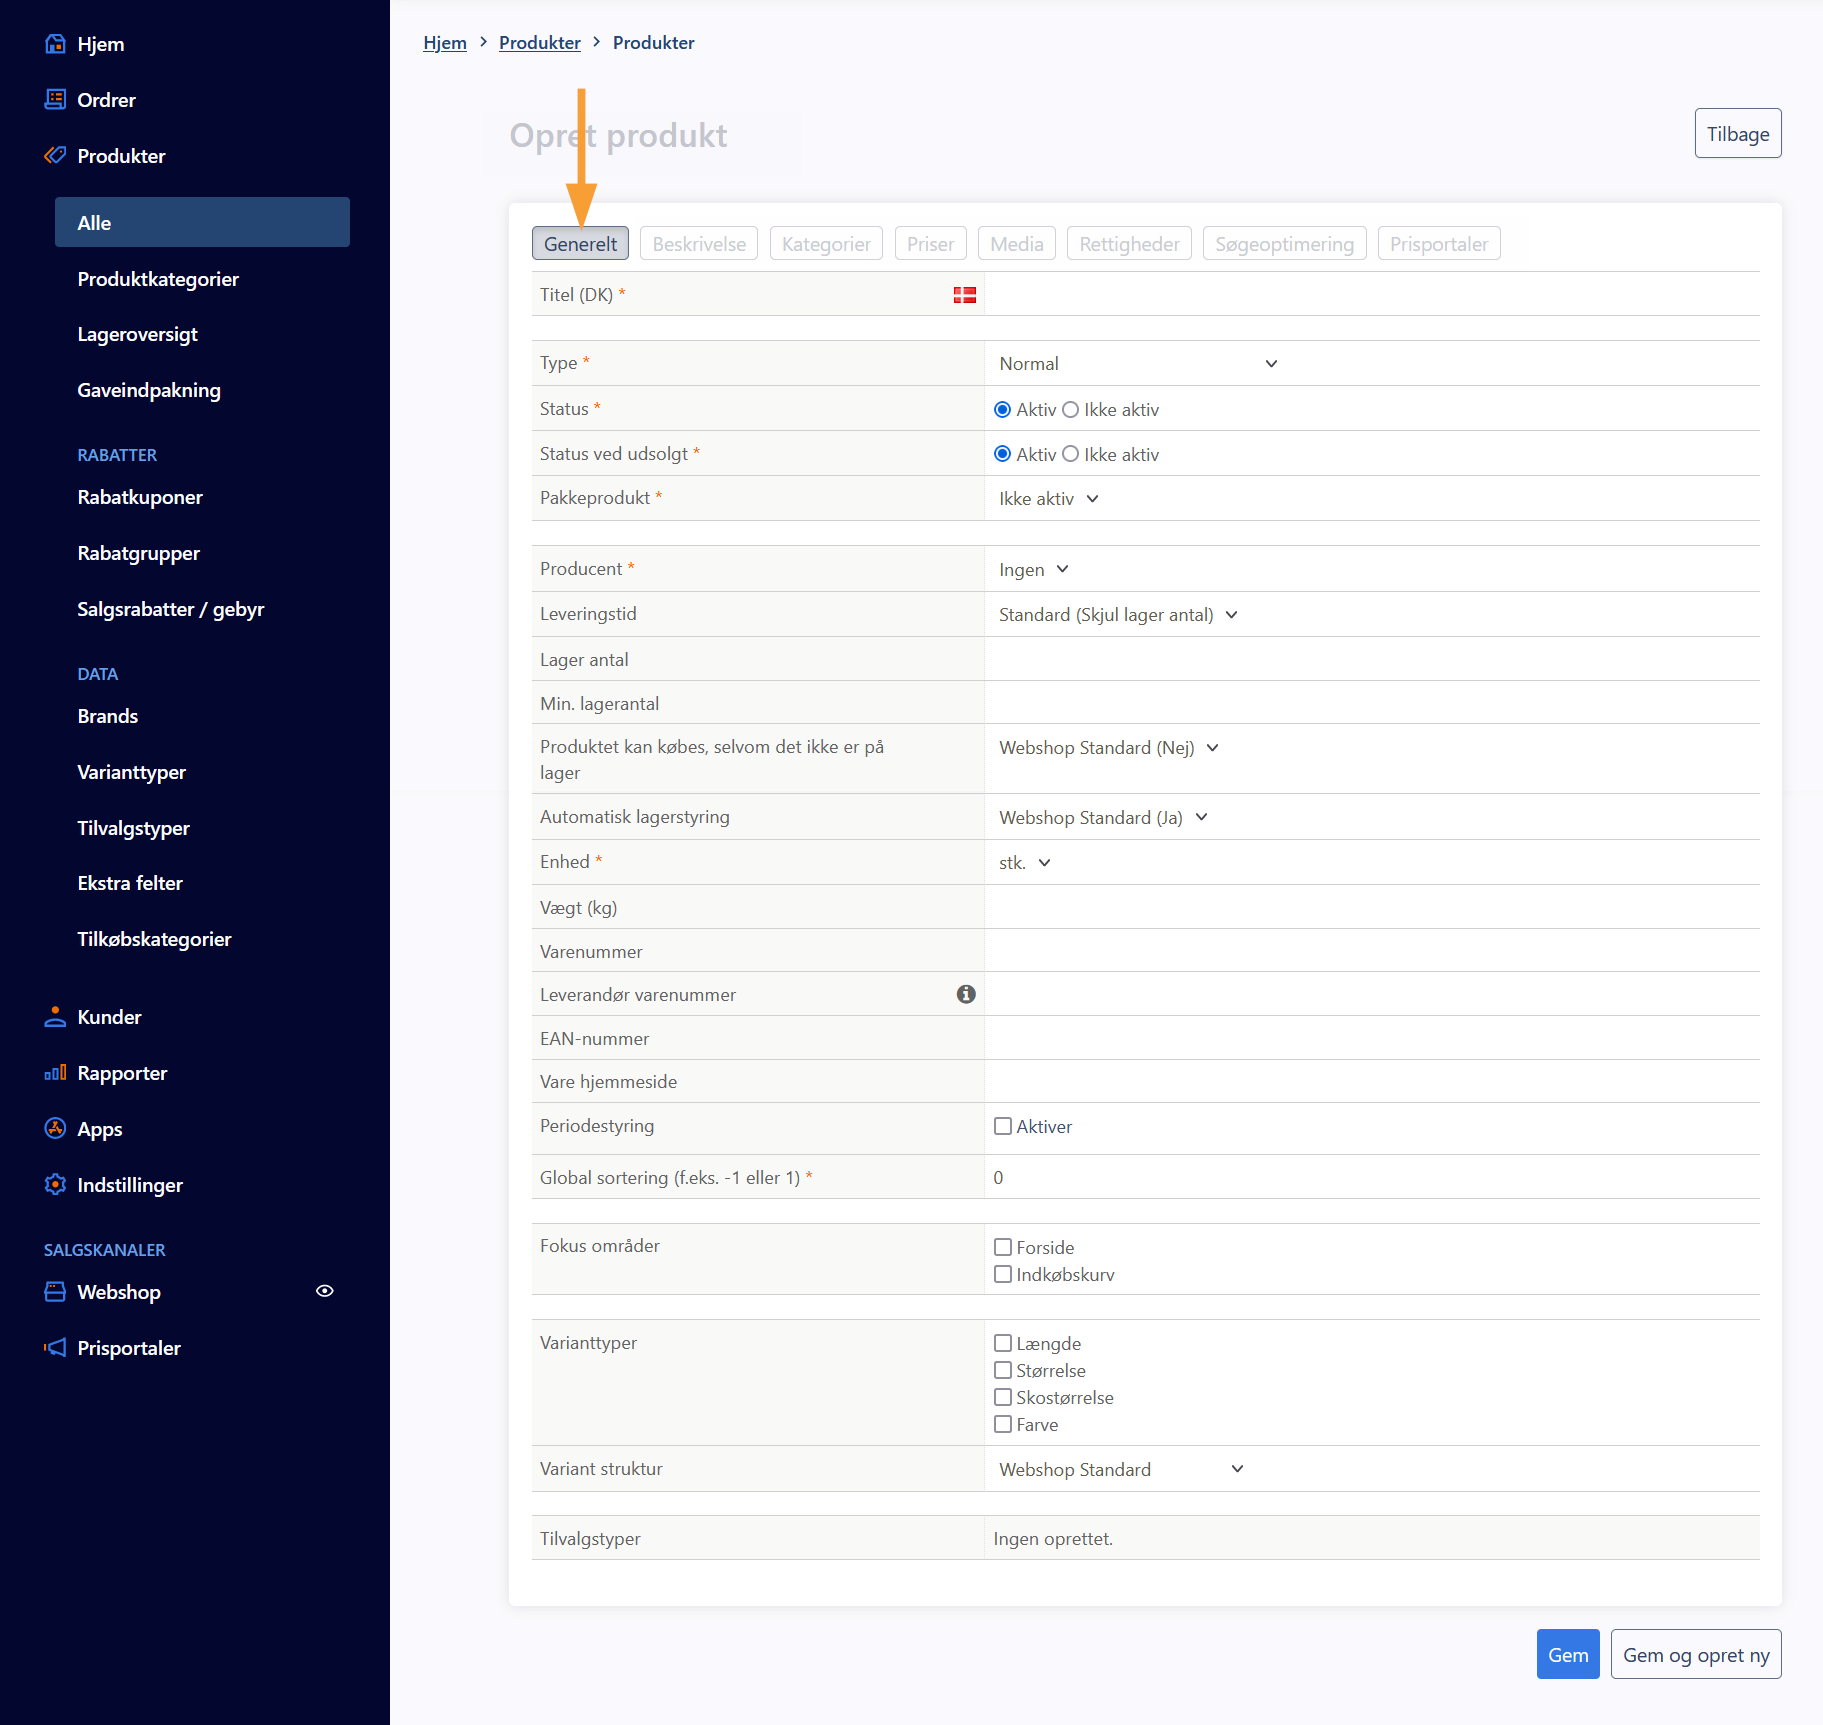Viewport: 1823px width, 1725px height.
Task: Click the Kunder person icon
Action: 55,1017
